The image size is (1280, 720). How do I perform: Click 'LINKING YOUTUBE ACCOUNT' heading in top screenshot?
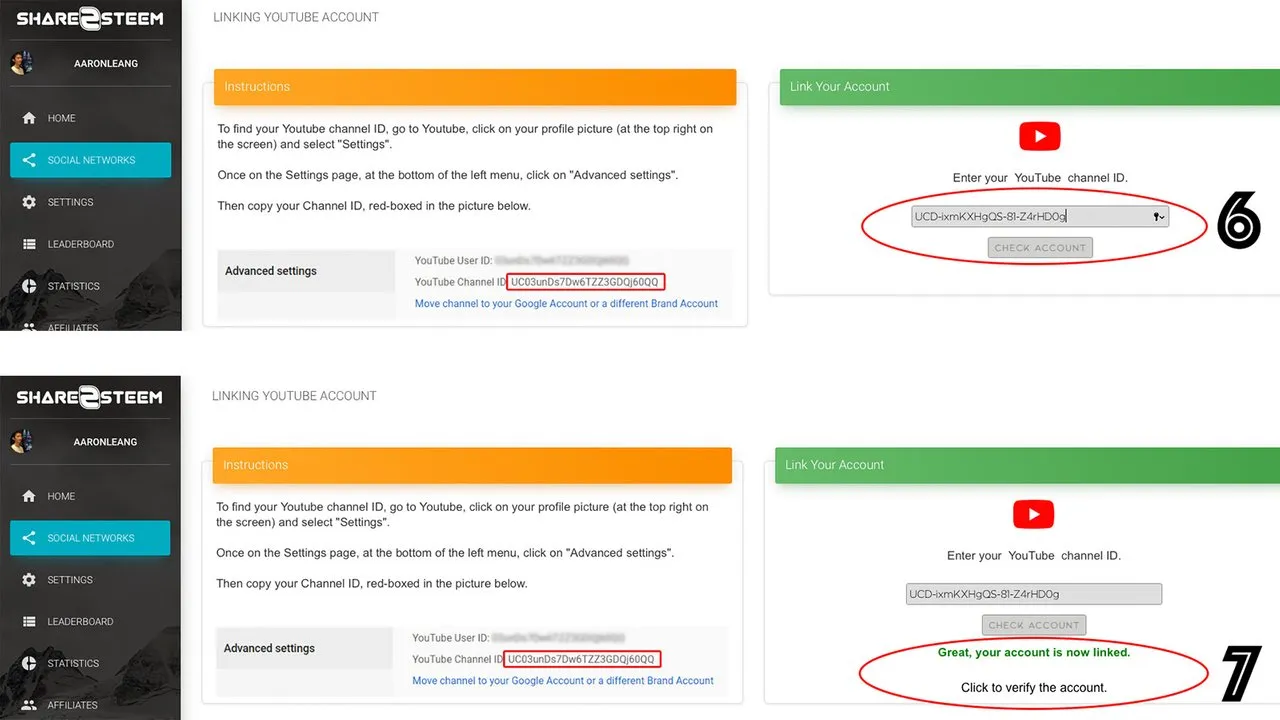[x=296, y=17]
